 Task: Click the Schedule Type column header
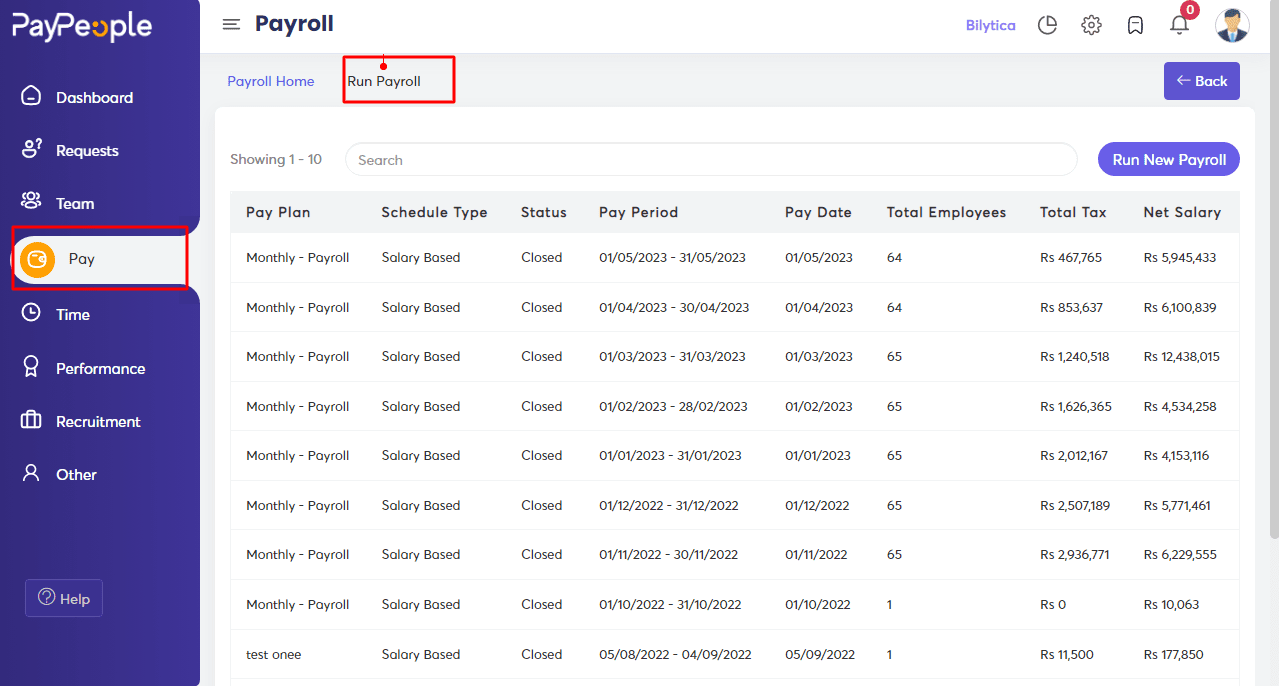tap(434, 212)
